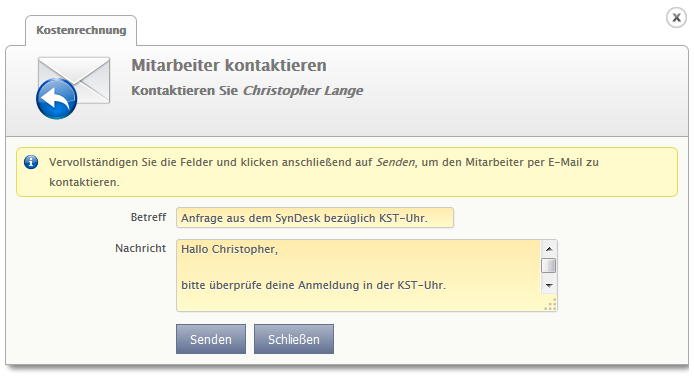Click inside the Nachricht message textarea
The image size is (694, 380).
(359, 276)
